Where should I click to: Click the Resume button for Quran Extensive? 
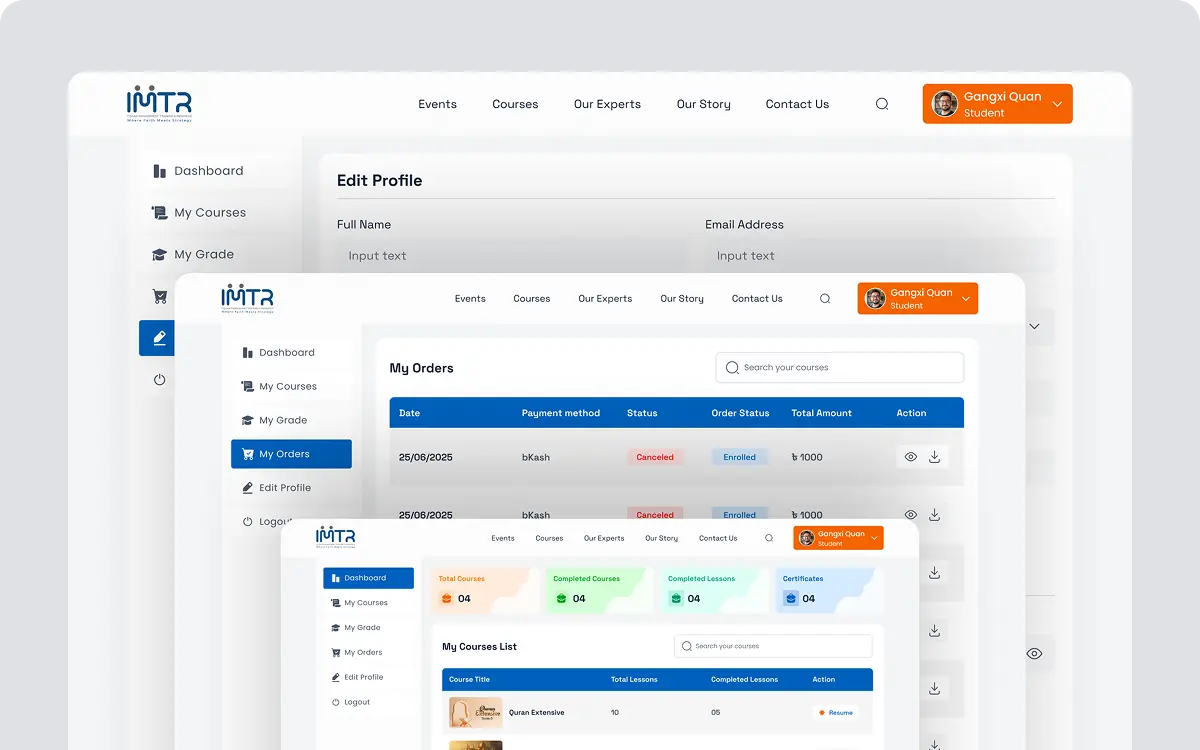coord(835,713)
